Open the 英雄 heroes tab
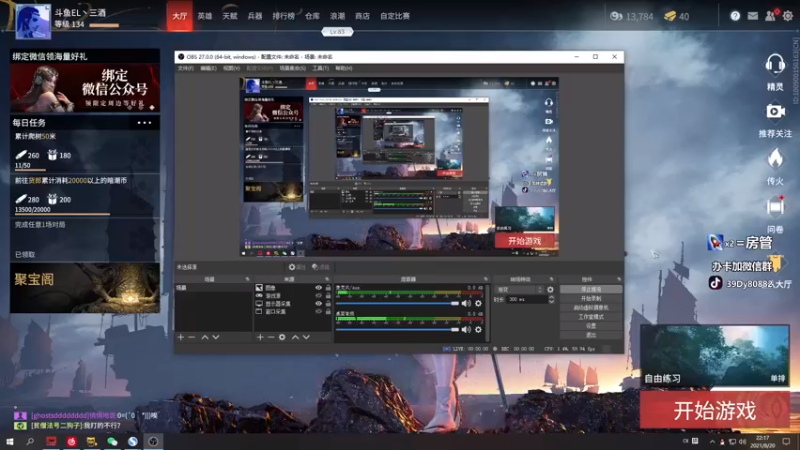 click(205, 16)
